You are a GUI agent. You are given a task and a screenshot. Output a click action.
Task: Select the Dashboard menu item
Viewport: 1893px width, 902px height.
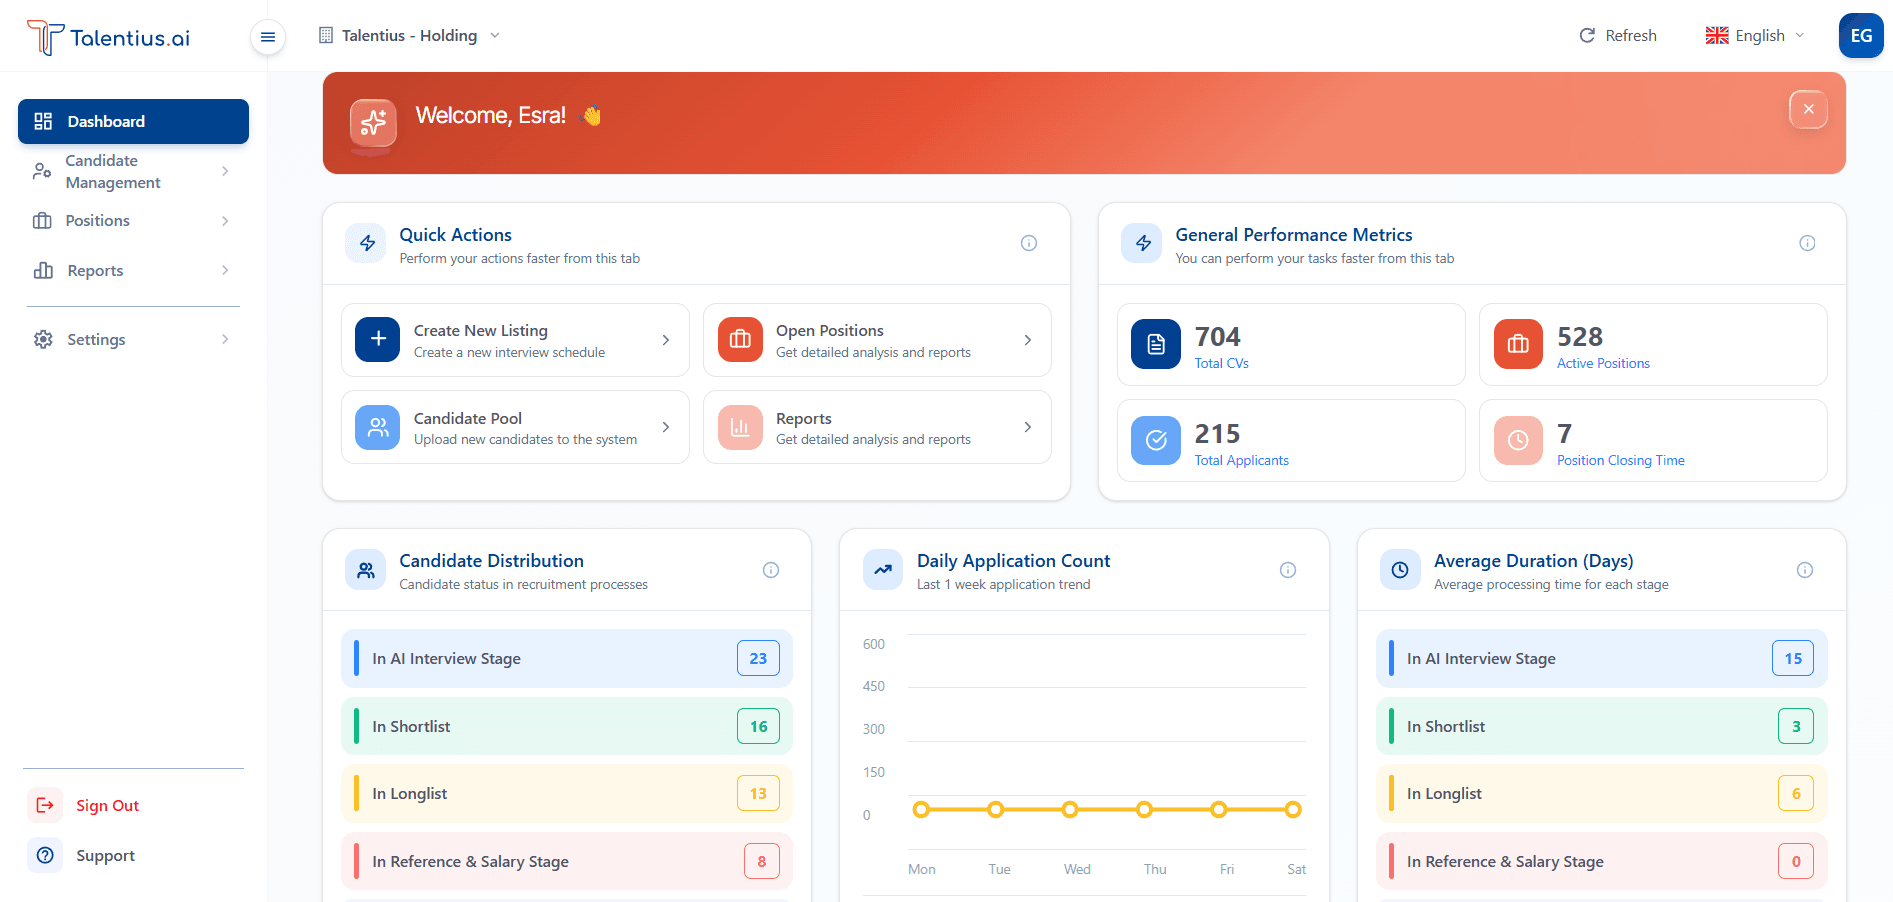coord(133,121)
